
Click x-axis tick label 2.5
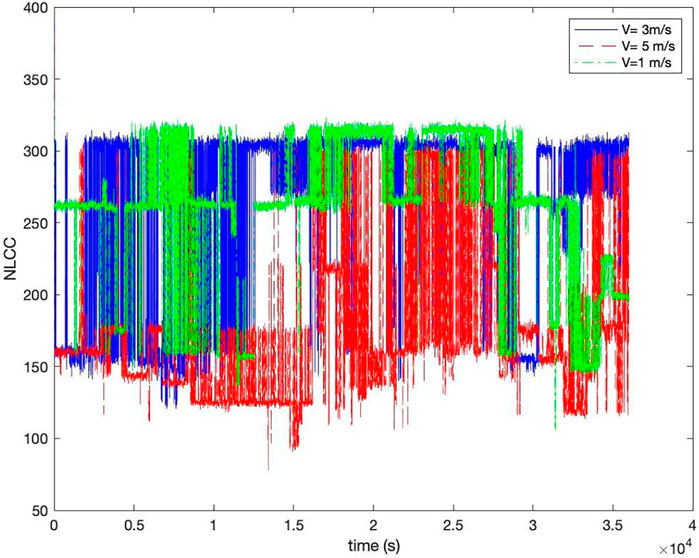coord(453,525)
